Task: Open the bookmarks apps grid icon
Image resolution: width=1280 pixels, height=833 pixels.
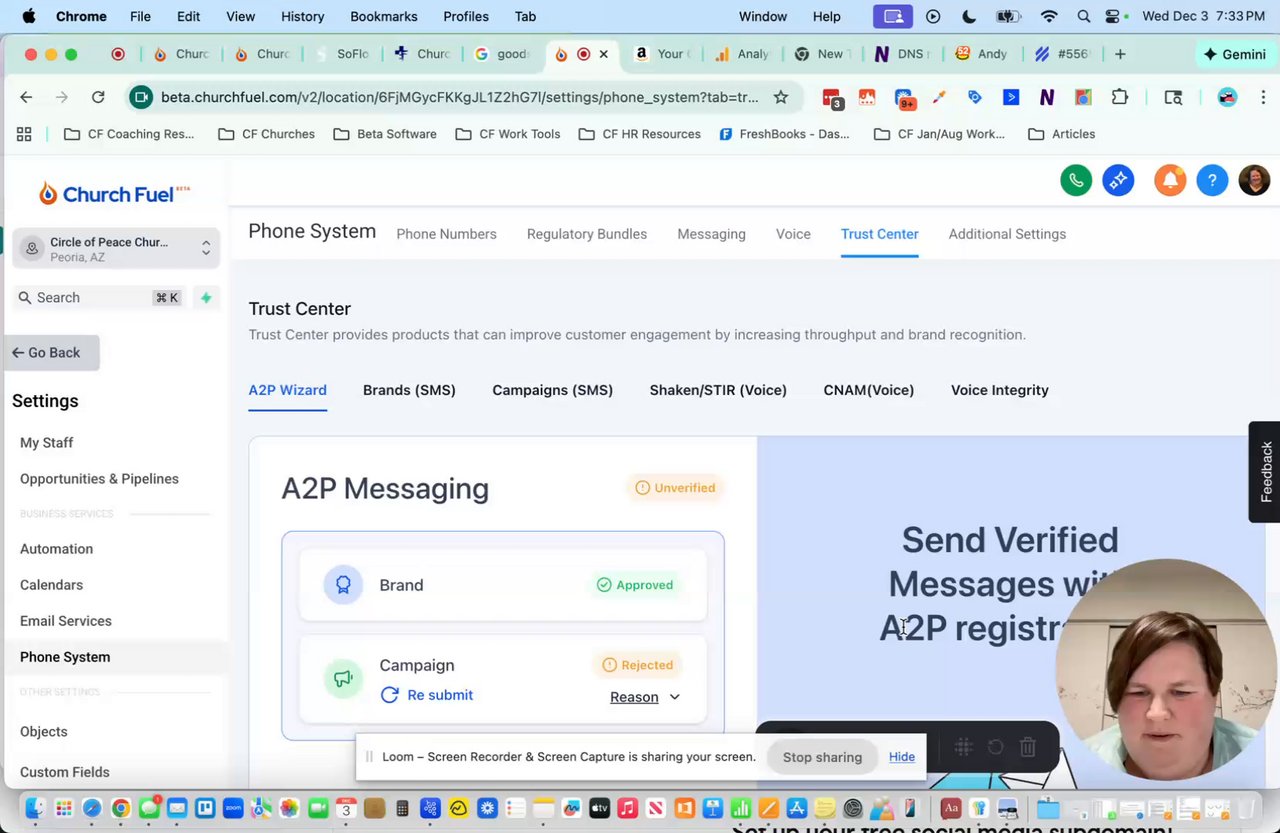Action: coord(24,134)
